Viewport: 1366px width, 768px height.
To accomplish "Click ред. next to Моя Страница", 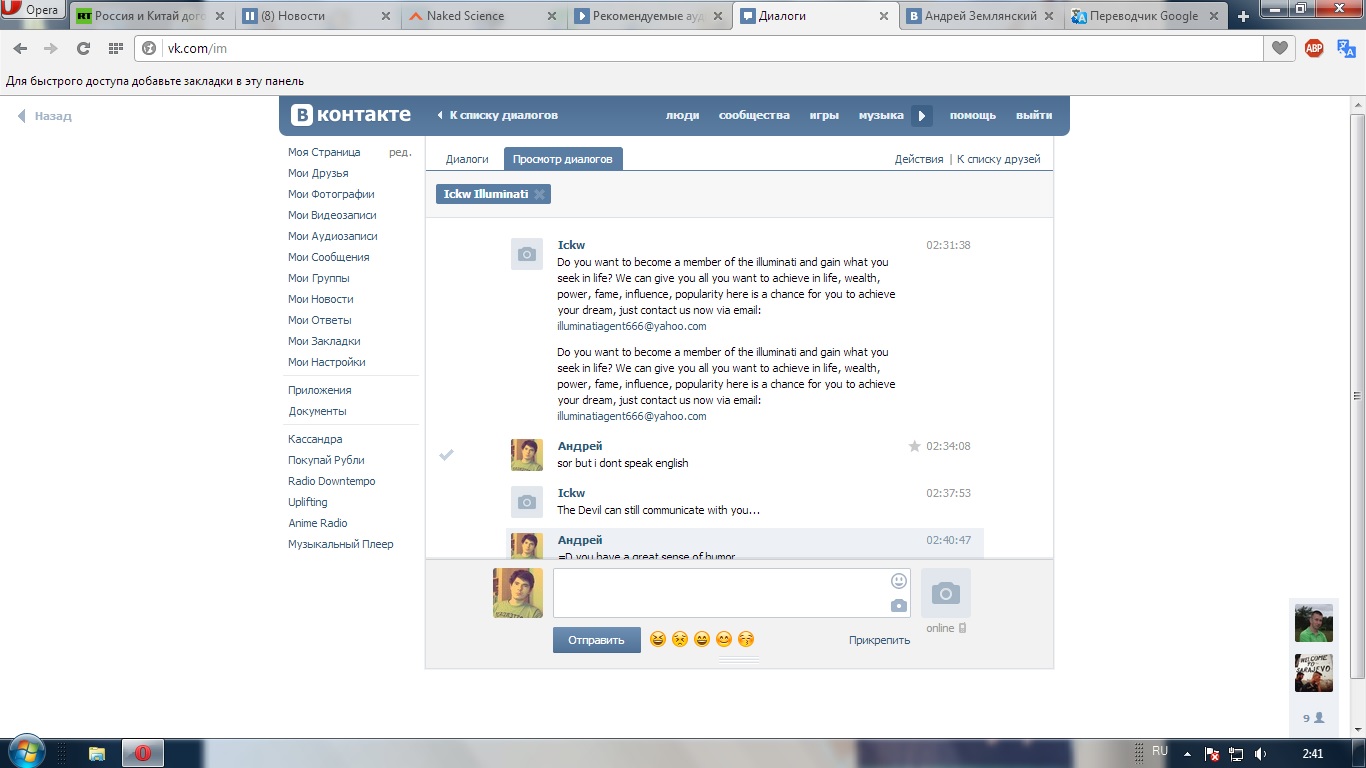I will [x=400, y=152].
